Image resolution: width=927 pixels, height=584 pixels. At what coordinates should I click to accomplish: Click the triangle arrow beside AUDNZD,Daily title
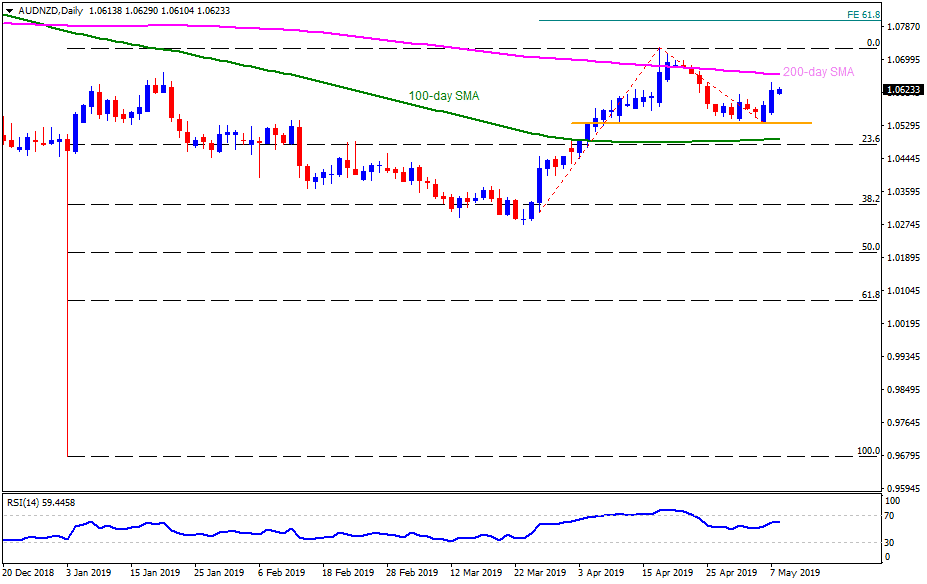point(10,9)
